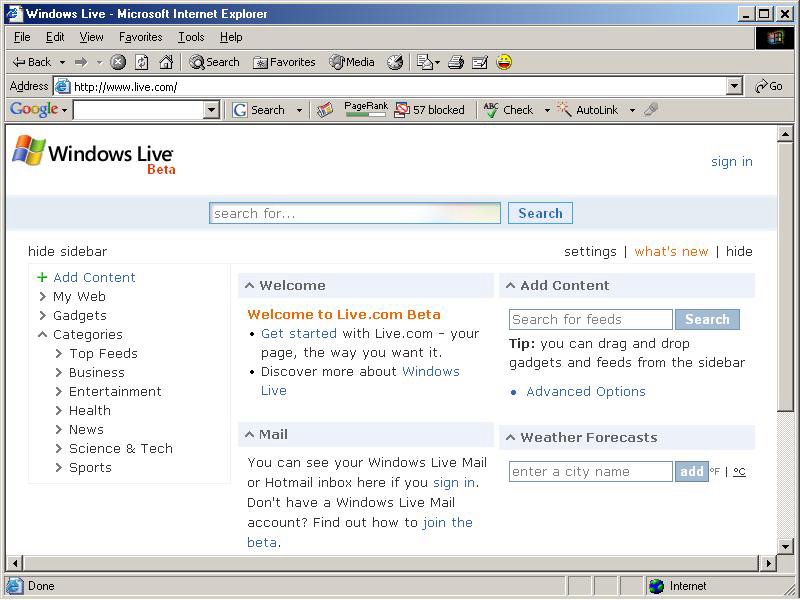The height and width of the screenshot is (600, 800).
Task: Click the enter a city name field
Action: point(590,472)
